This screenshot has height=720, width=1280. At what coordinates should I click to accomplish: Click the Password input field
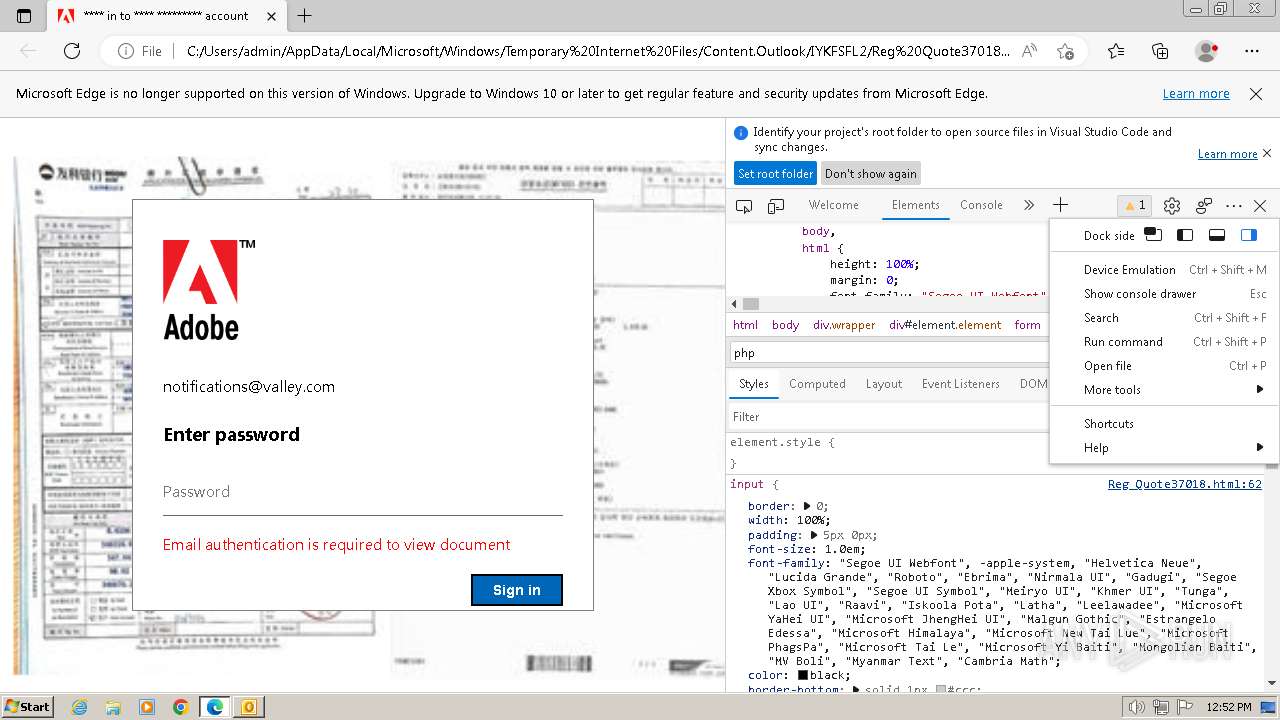coord(363,492)
